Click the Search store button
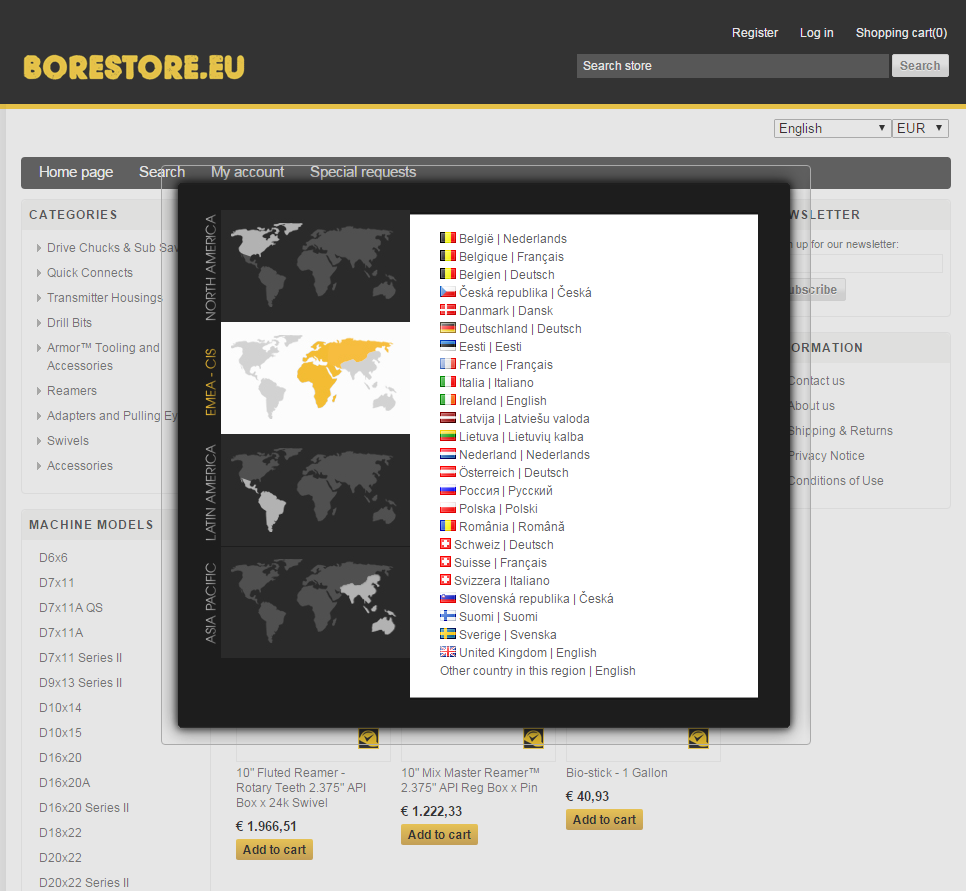The width and height of the screenshot is (966, 891). point(920,66)
